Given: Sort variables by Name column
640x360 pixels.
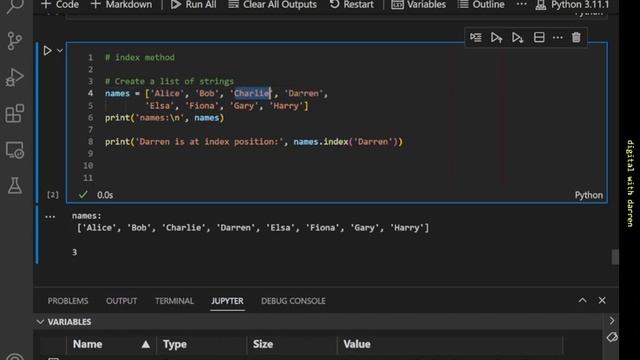Looking at the screenshot, I should tap(111, 344).
